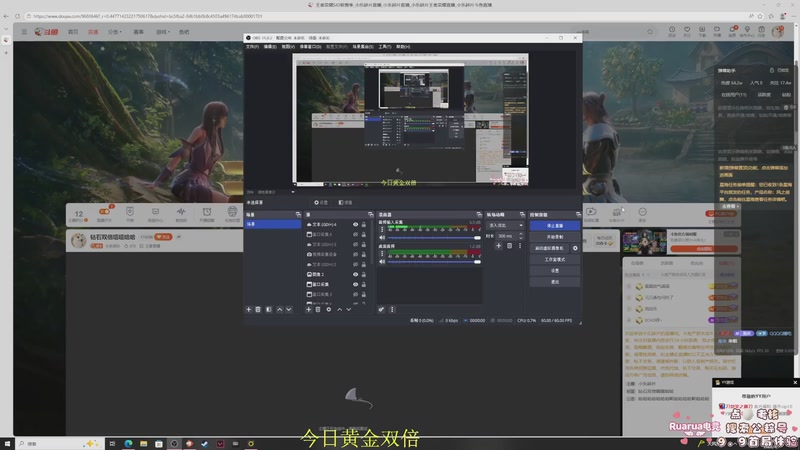This screenshot has width=800, height=450.
Task: Toggle visibility of 窗口采集 source
Action: (356, 284)
